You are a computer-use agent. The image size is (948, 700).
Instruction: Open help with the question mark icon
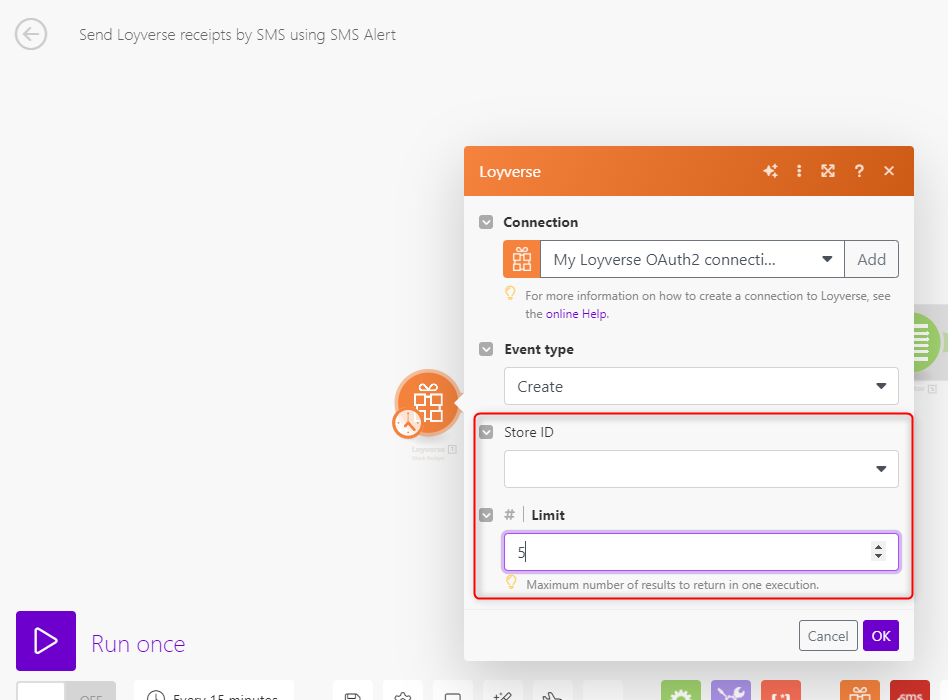tap(859, 171)
